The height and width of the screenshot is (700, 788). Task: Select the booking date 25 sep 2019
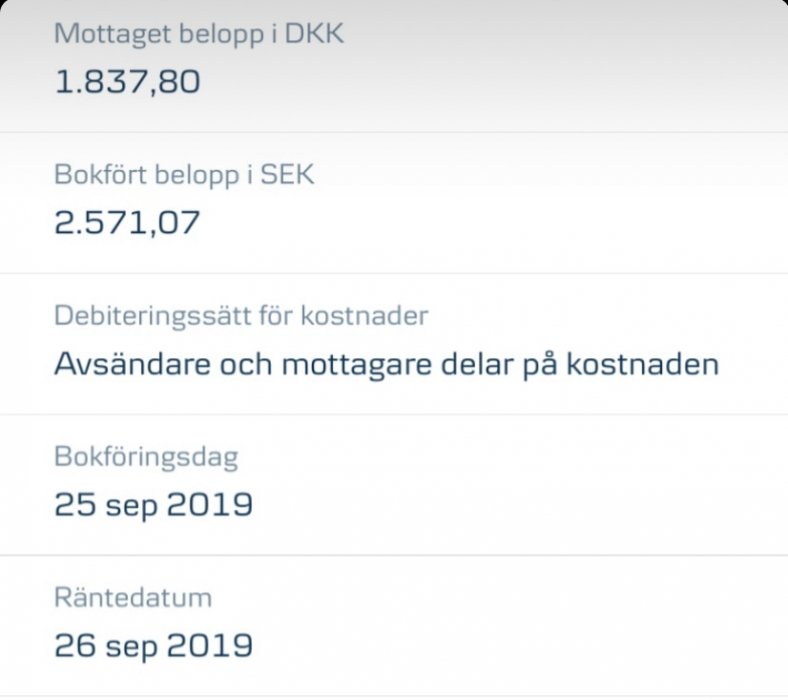(x=153, y=505)
